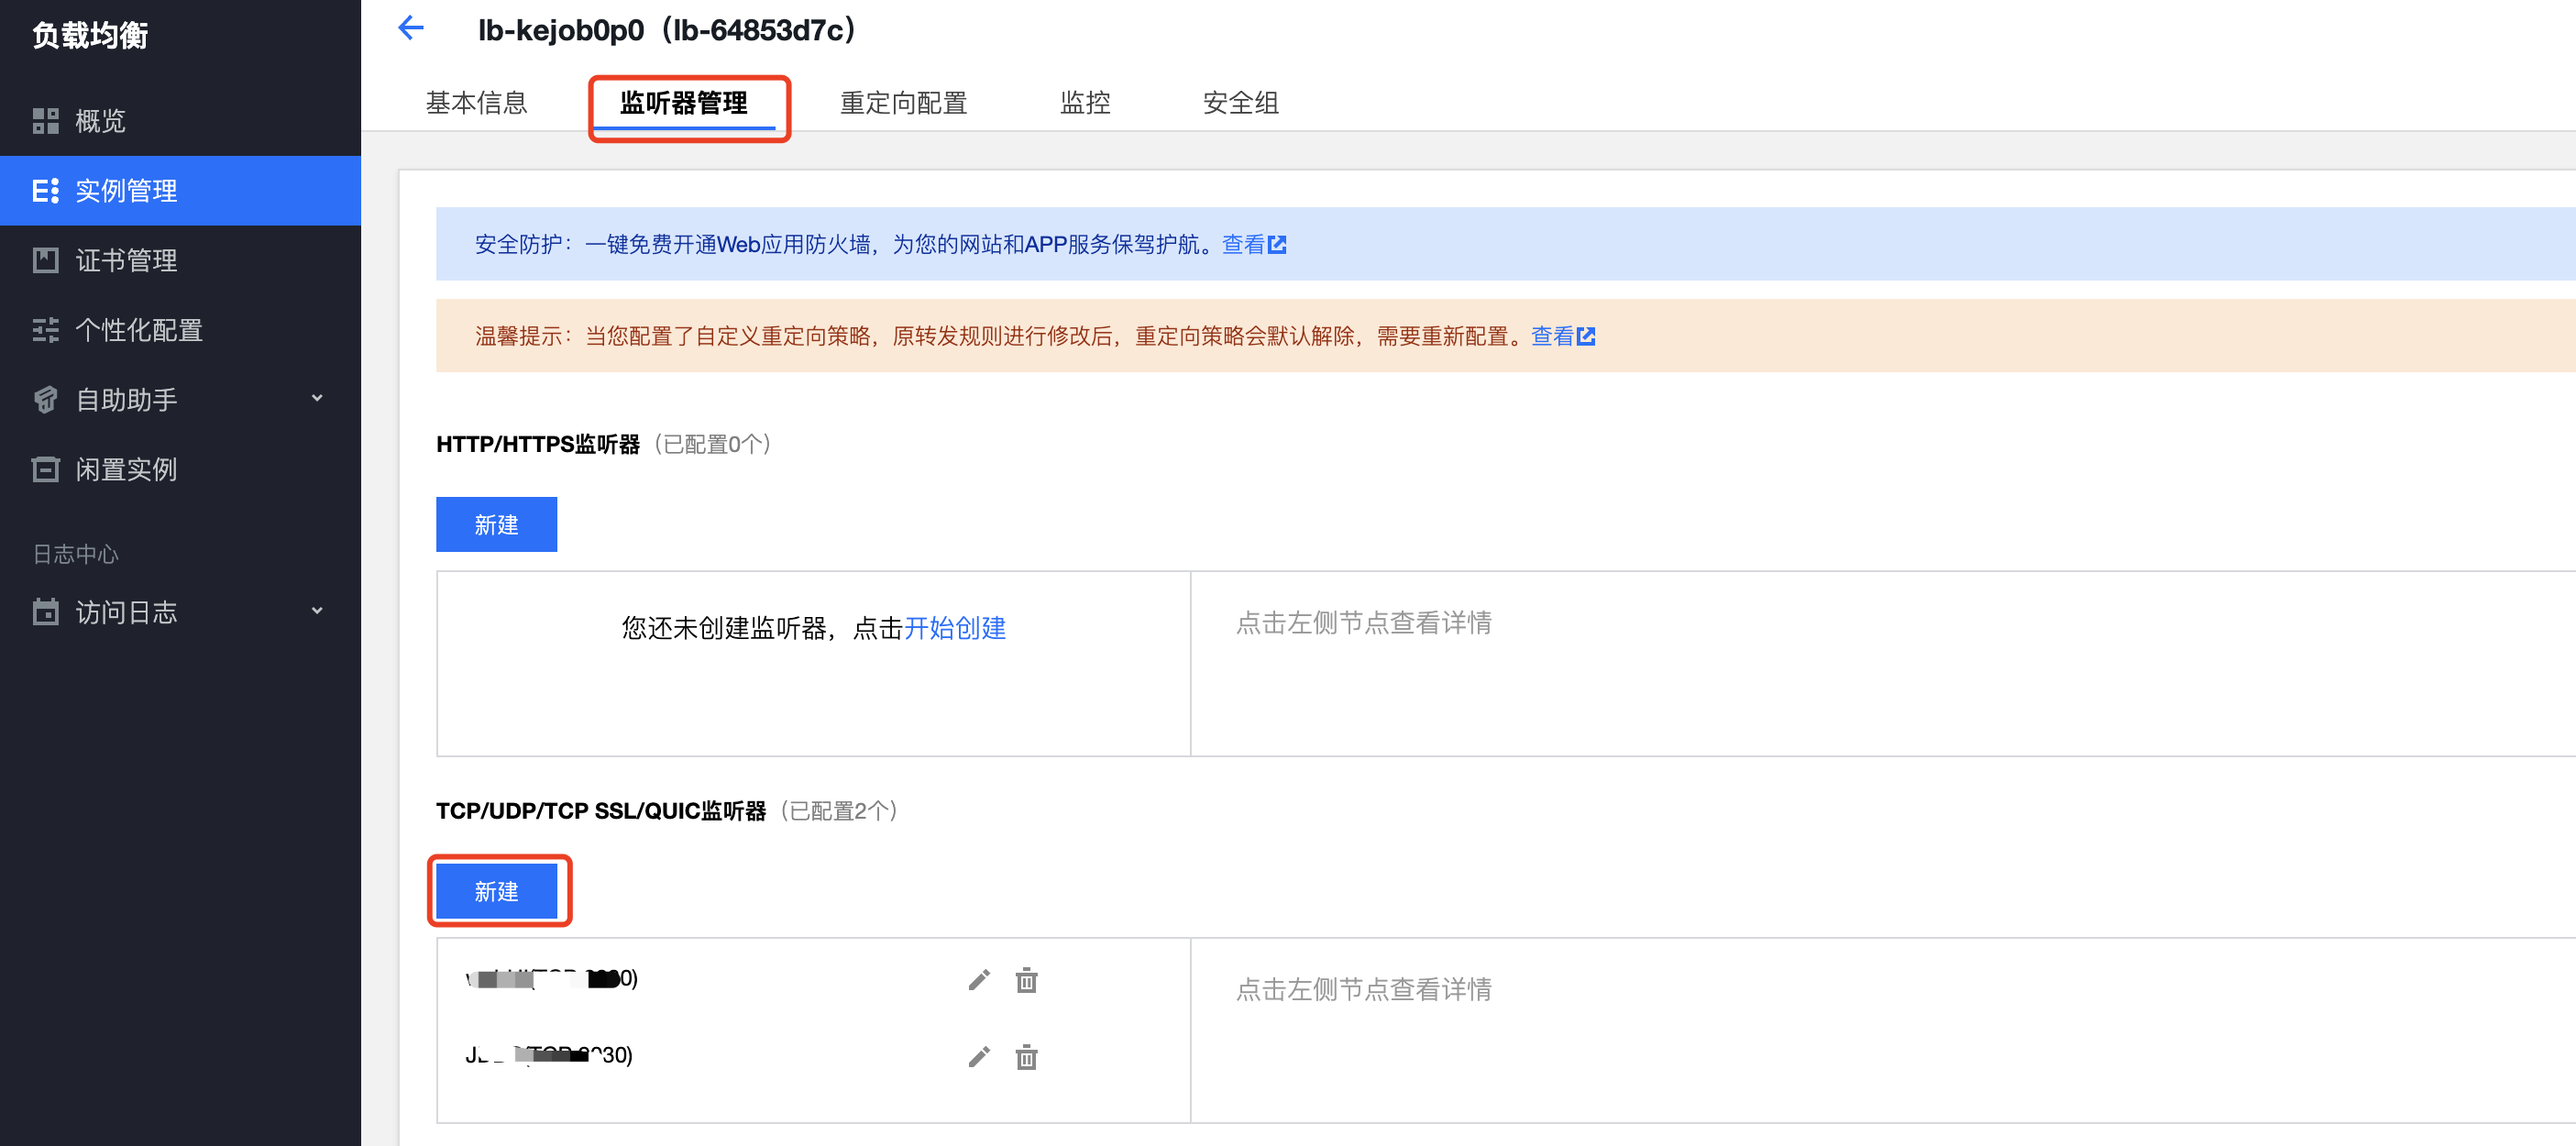Click edit pencil for second TCP listener
This screenshot has width=2576, height=1146.
[979, 1057]
